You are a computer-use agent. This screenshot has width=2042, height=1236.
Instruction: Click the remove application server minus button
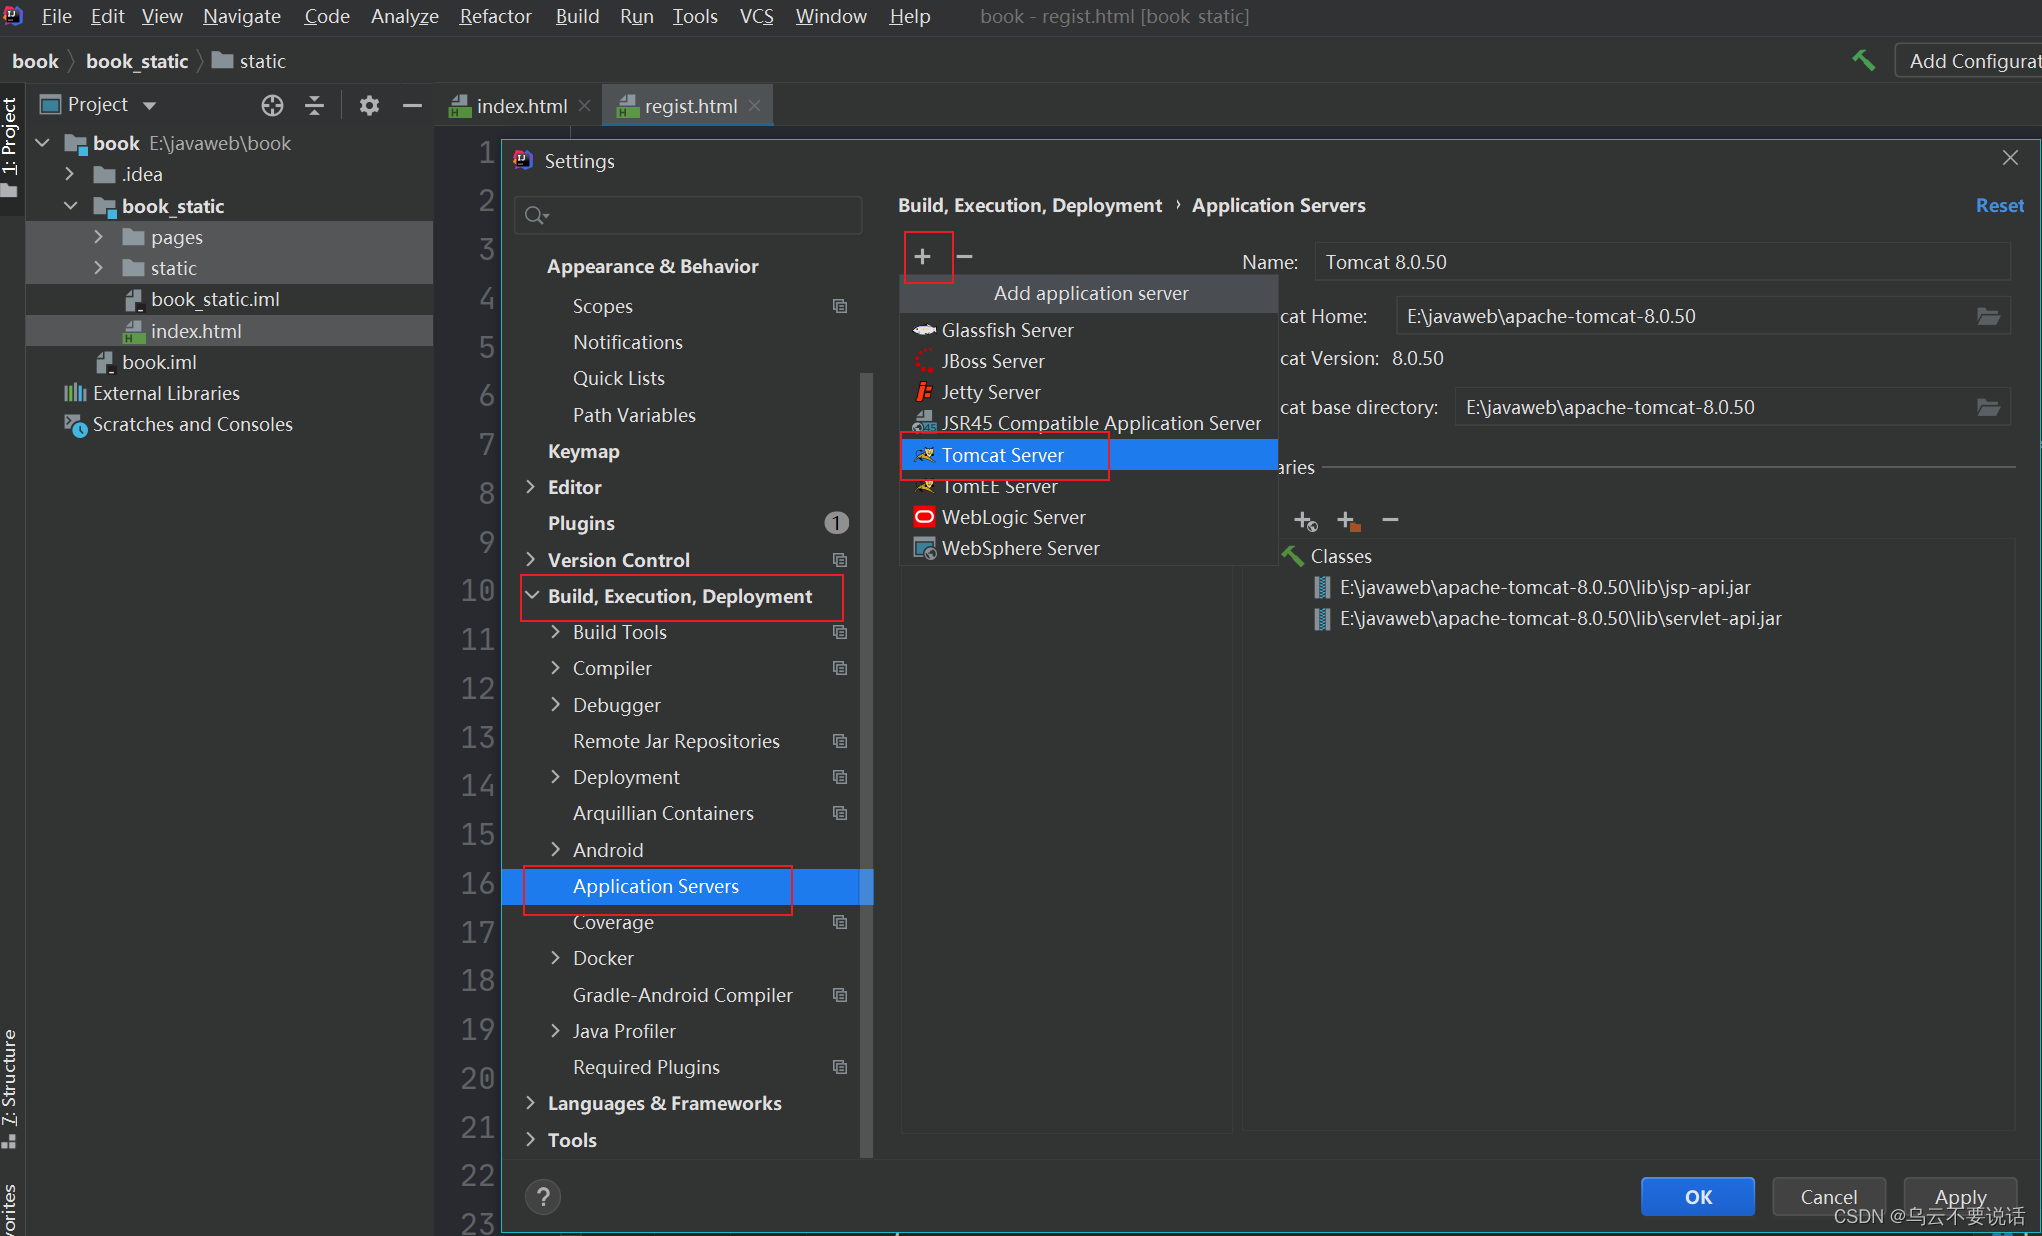pos(964,257)
